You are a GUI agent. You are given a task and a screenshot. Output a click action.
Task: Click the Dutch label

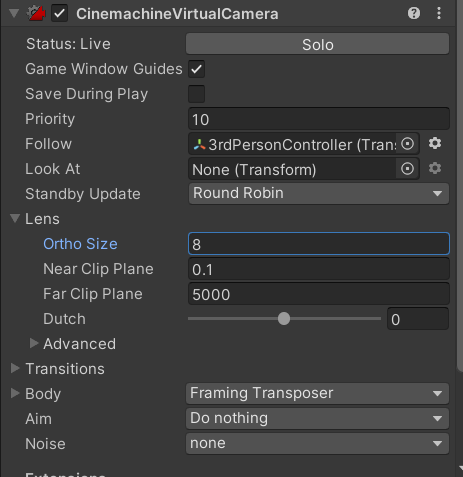(64, 319)
